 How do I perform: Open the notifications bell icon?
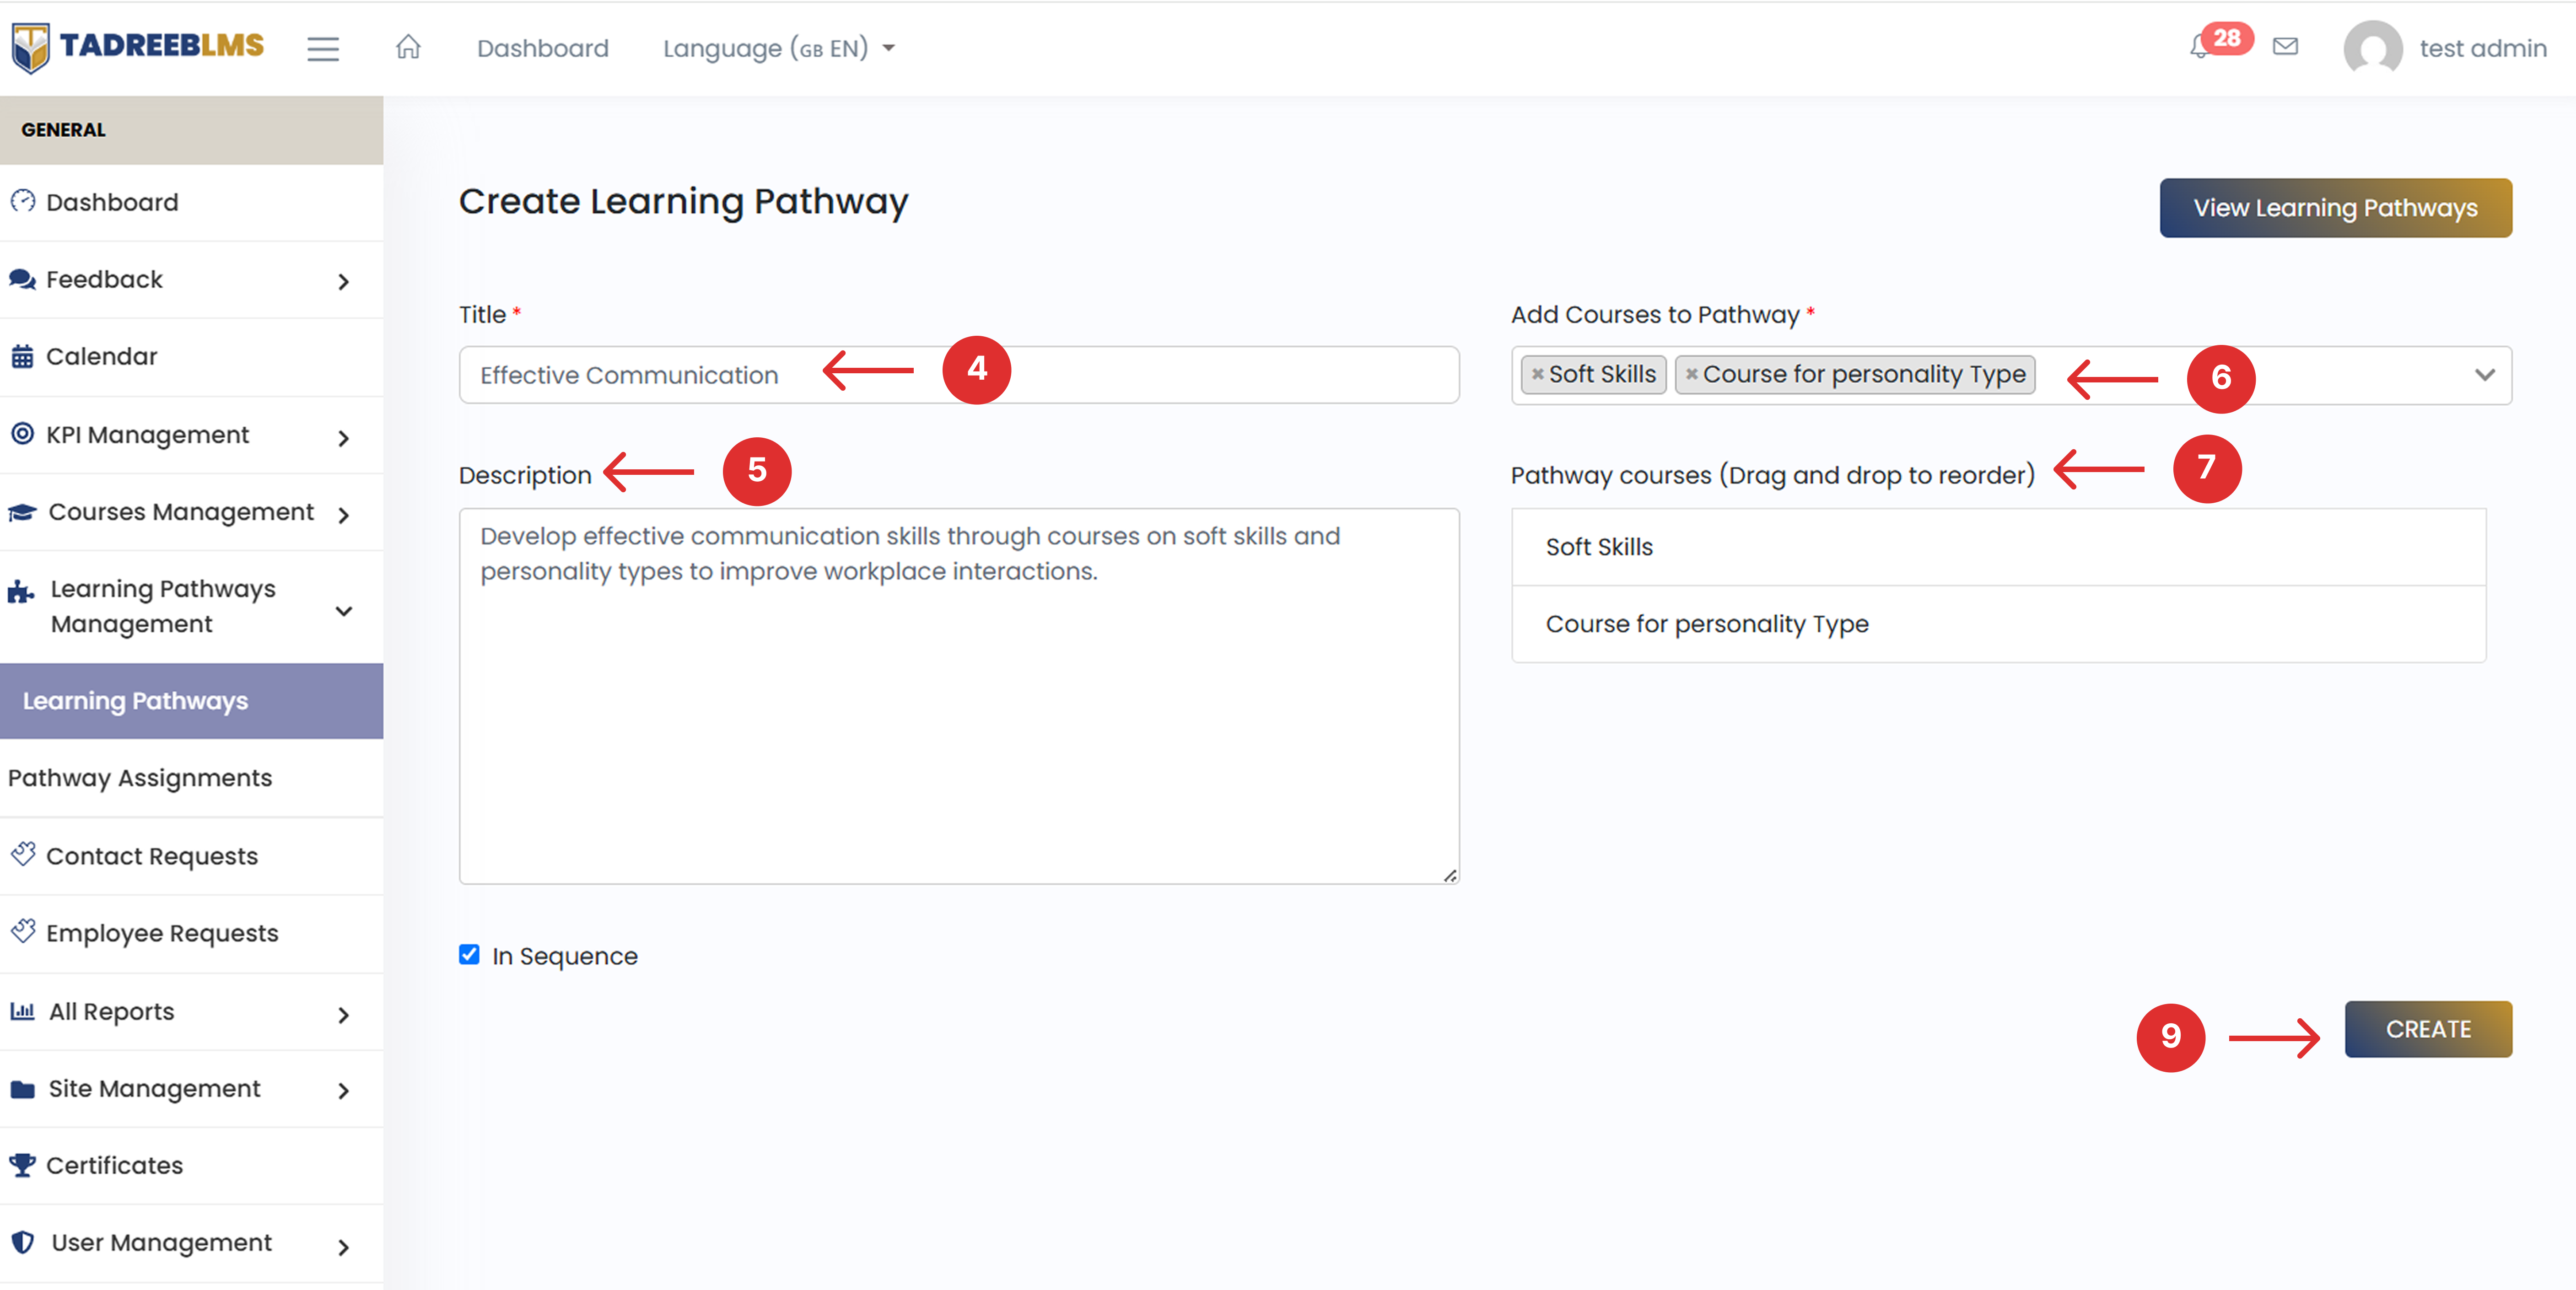(x=2199, y=47)
